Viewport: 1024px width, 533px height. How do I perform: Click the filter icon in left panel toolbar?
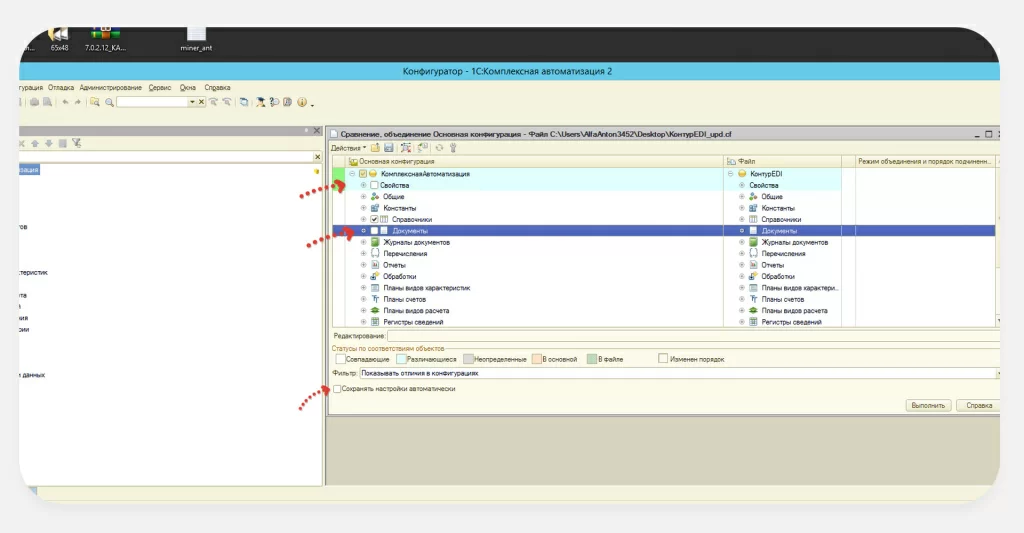coord(77,143)
